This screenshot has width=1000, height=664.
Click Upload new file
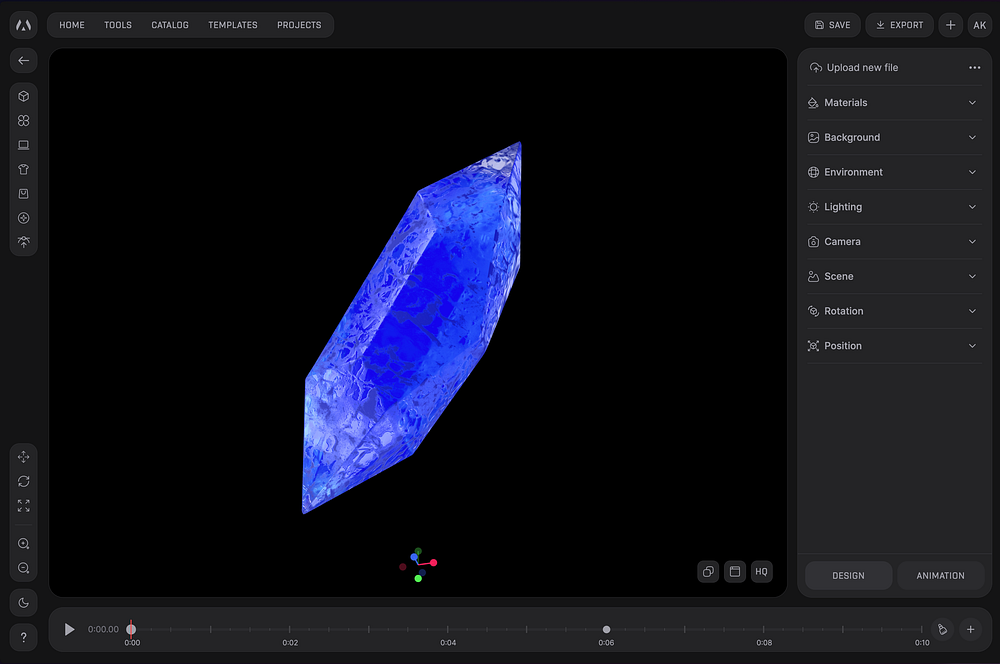[854, 68]
